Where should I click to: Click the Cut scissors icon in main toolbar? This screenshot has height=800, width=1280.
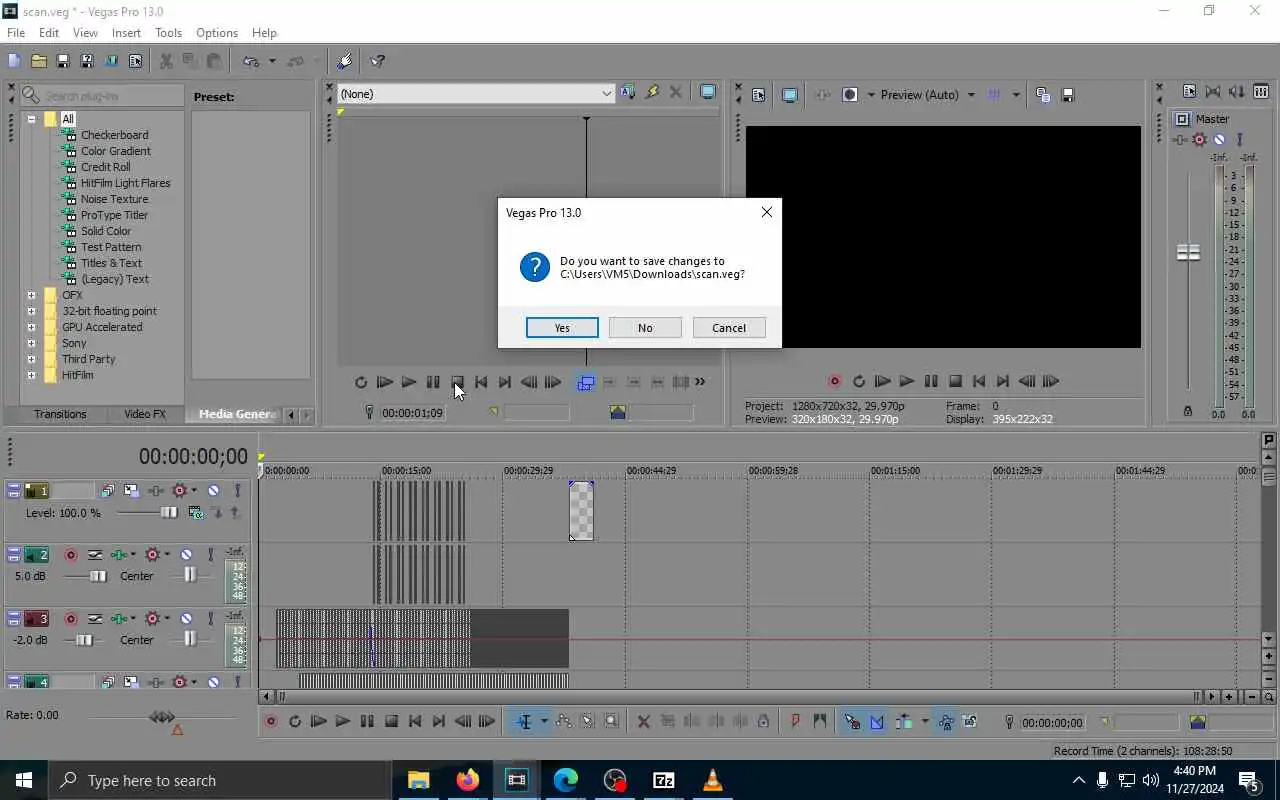coord(166,61)
